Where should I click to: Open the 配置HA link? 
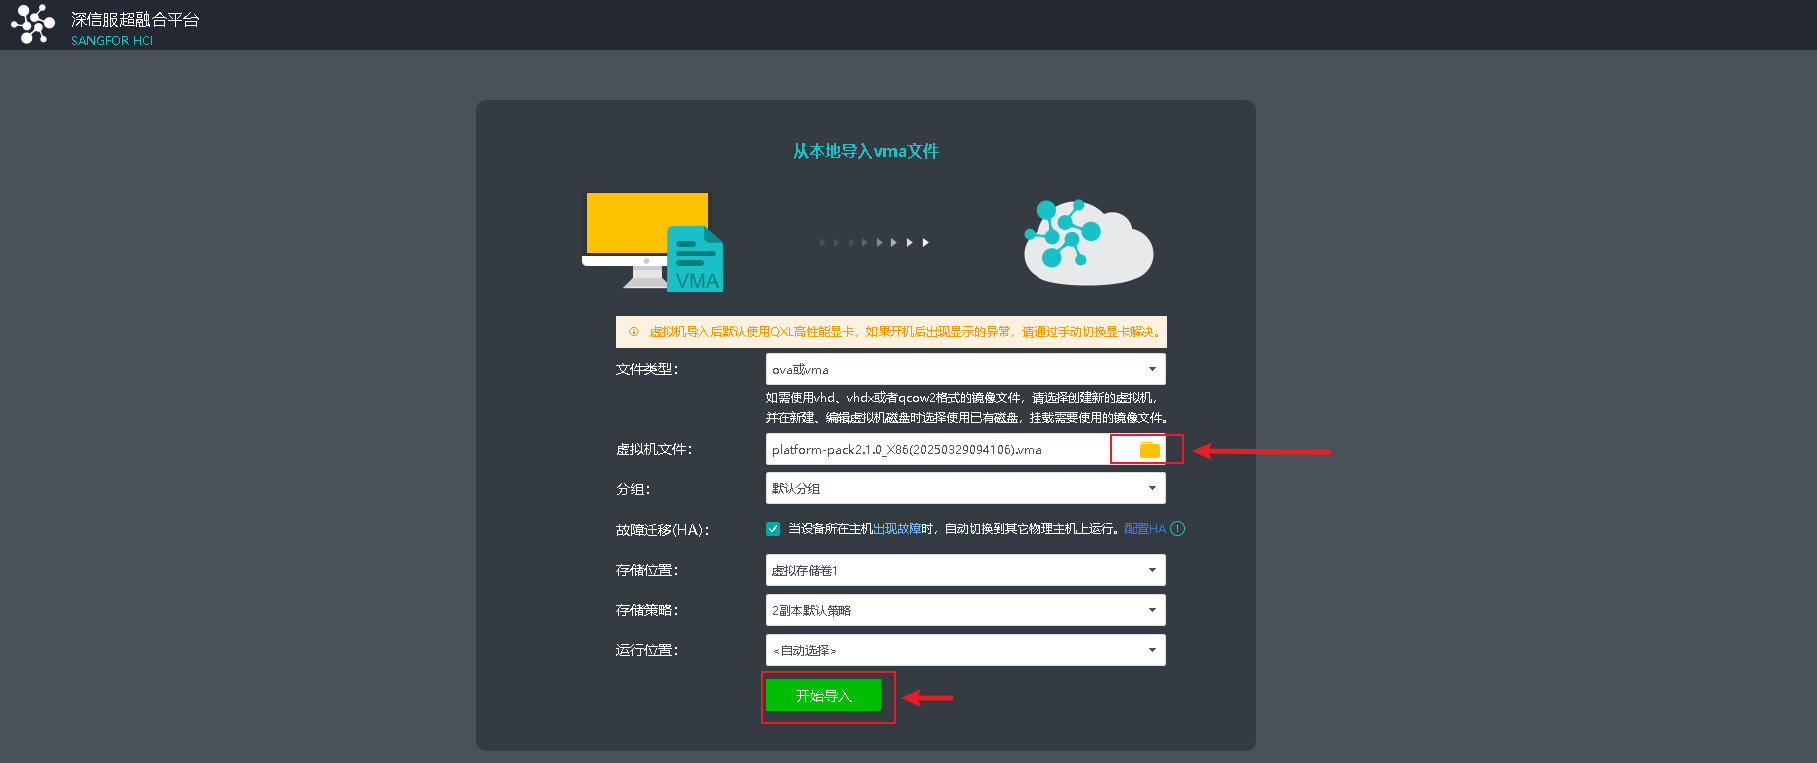pos(1144,529)
